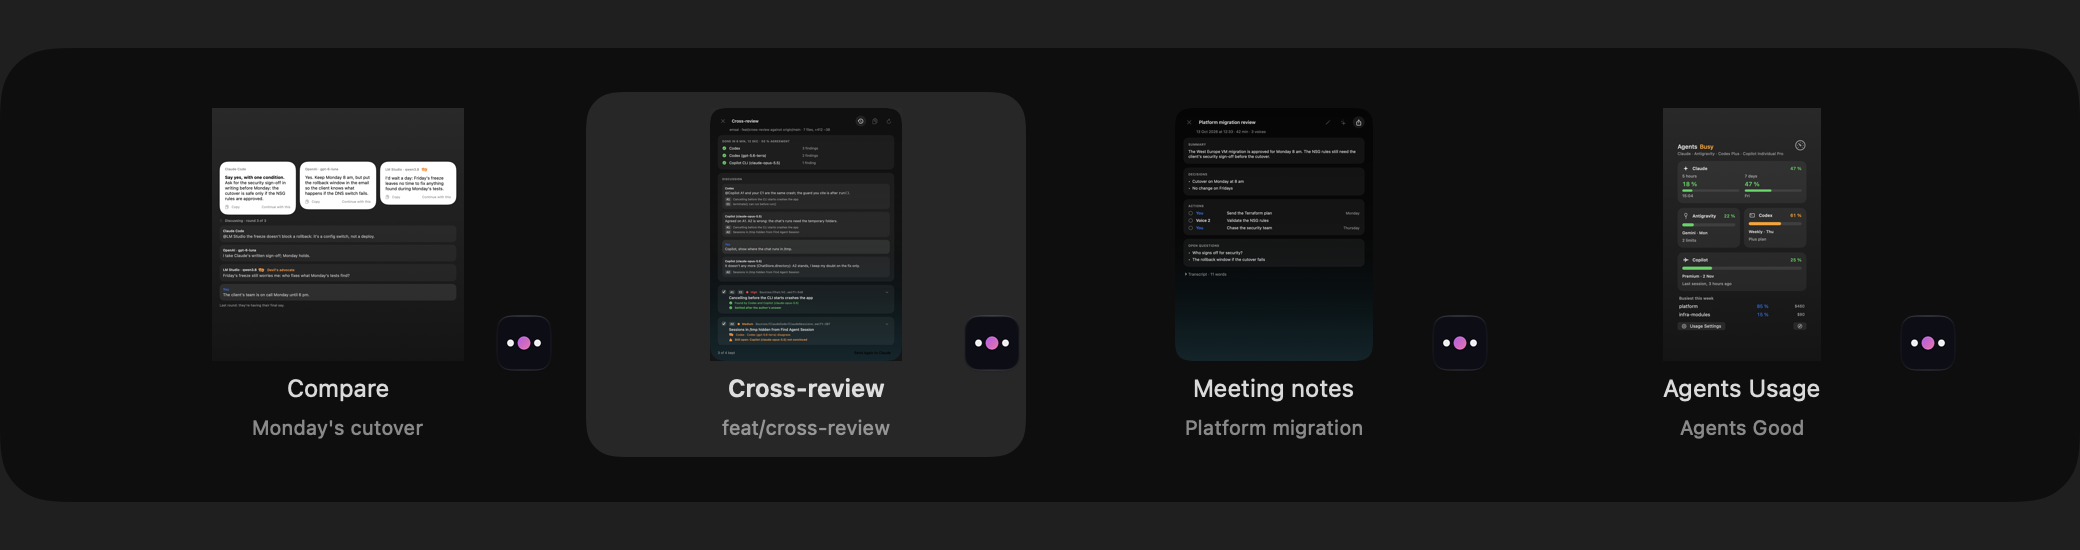Click the OpenAI answer card in Compare preview
The height and width of the screenshot is (550, 2080).
(x=338, y=185)
